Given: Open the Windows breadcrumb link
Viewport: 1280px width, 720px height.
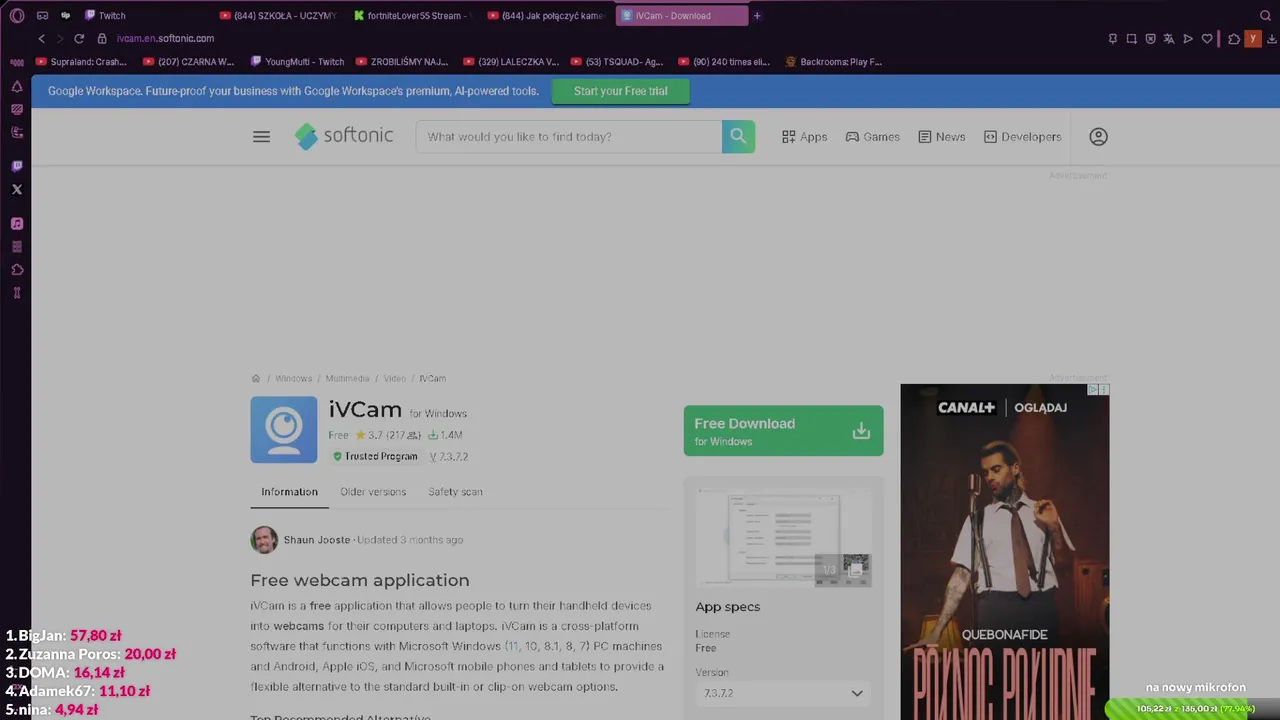Looking at the screenshot, I should [294, 379].
